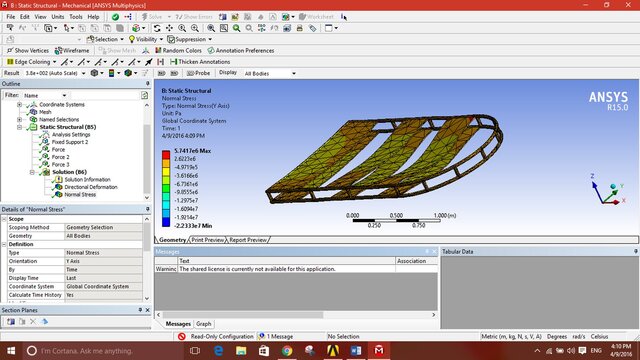Click the Solve button

tap(152, 17)
